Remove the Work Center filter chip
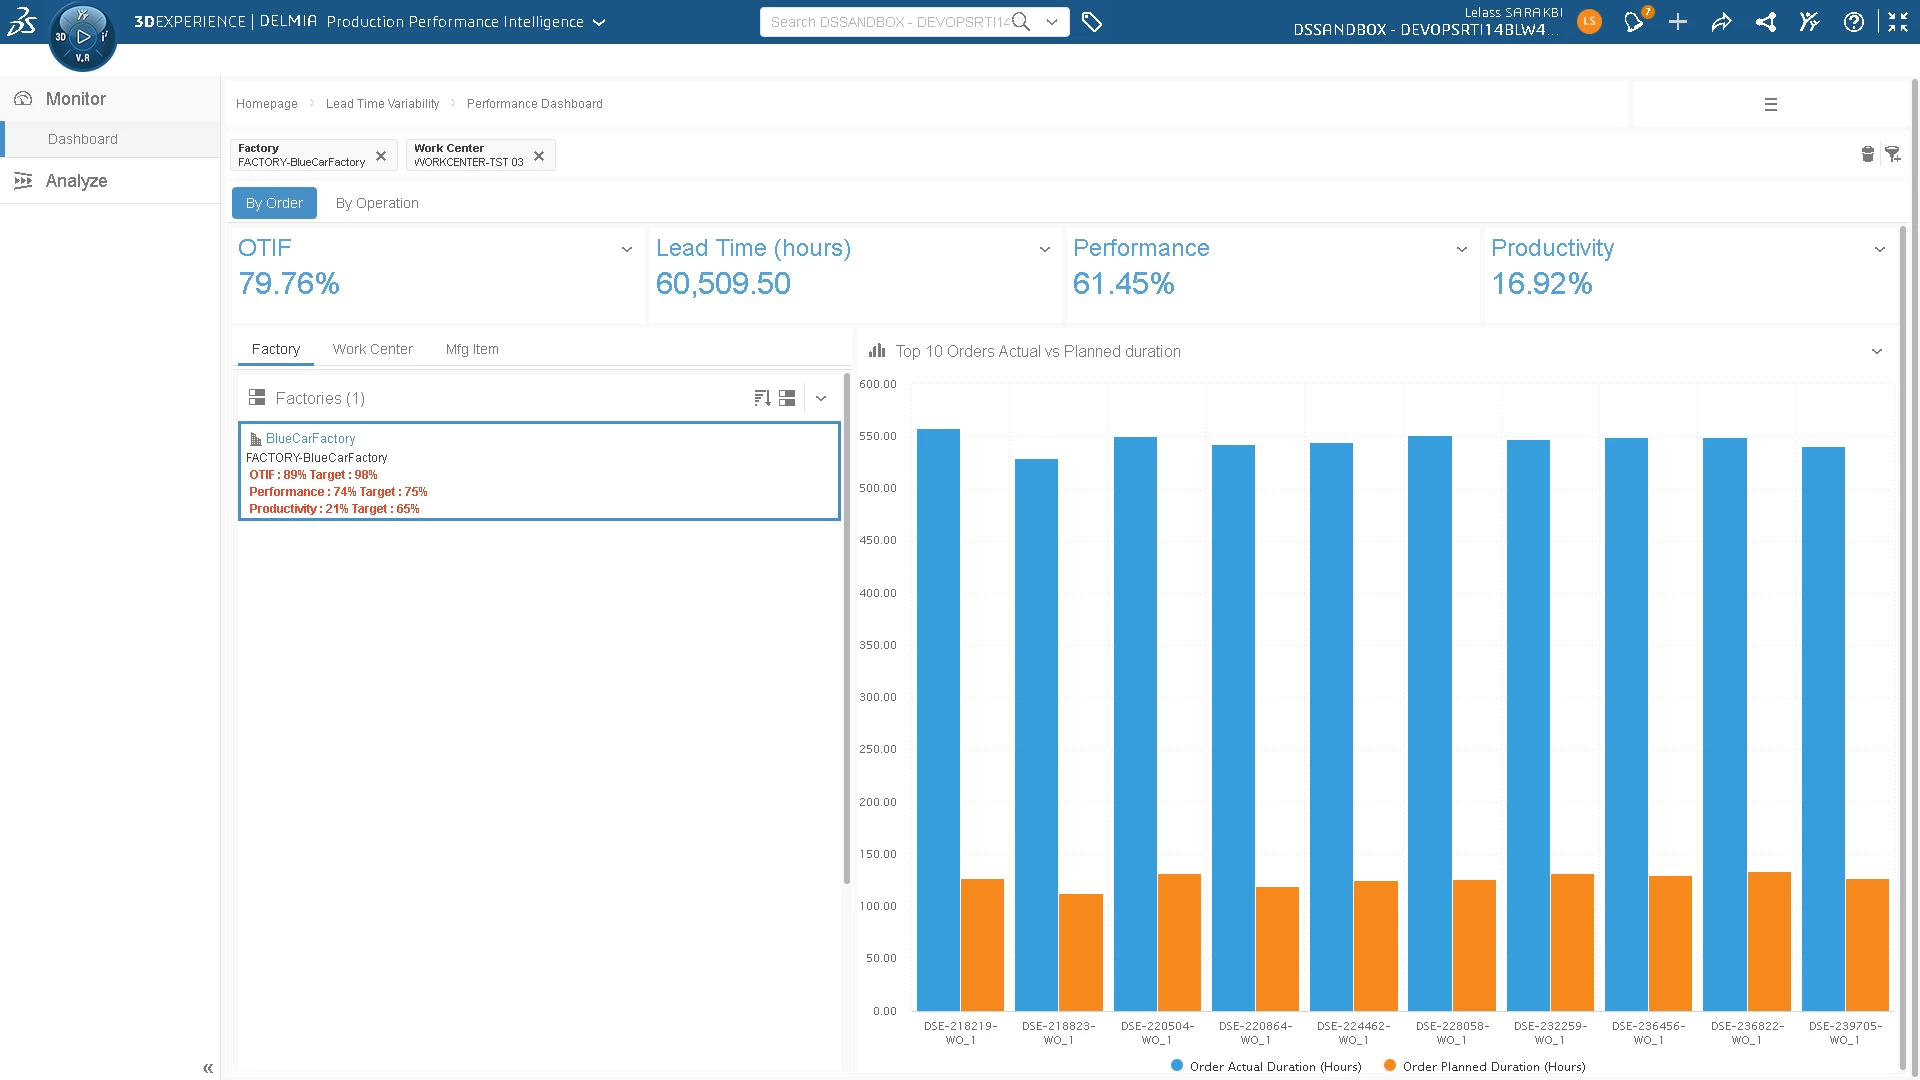 pos(539,156)
